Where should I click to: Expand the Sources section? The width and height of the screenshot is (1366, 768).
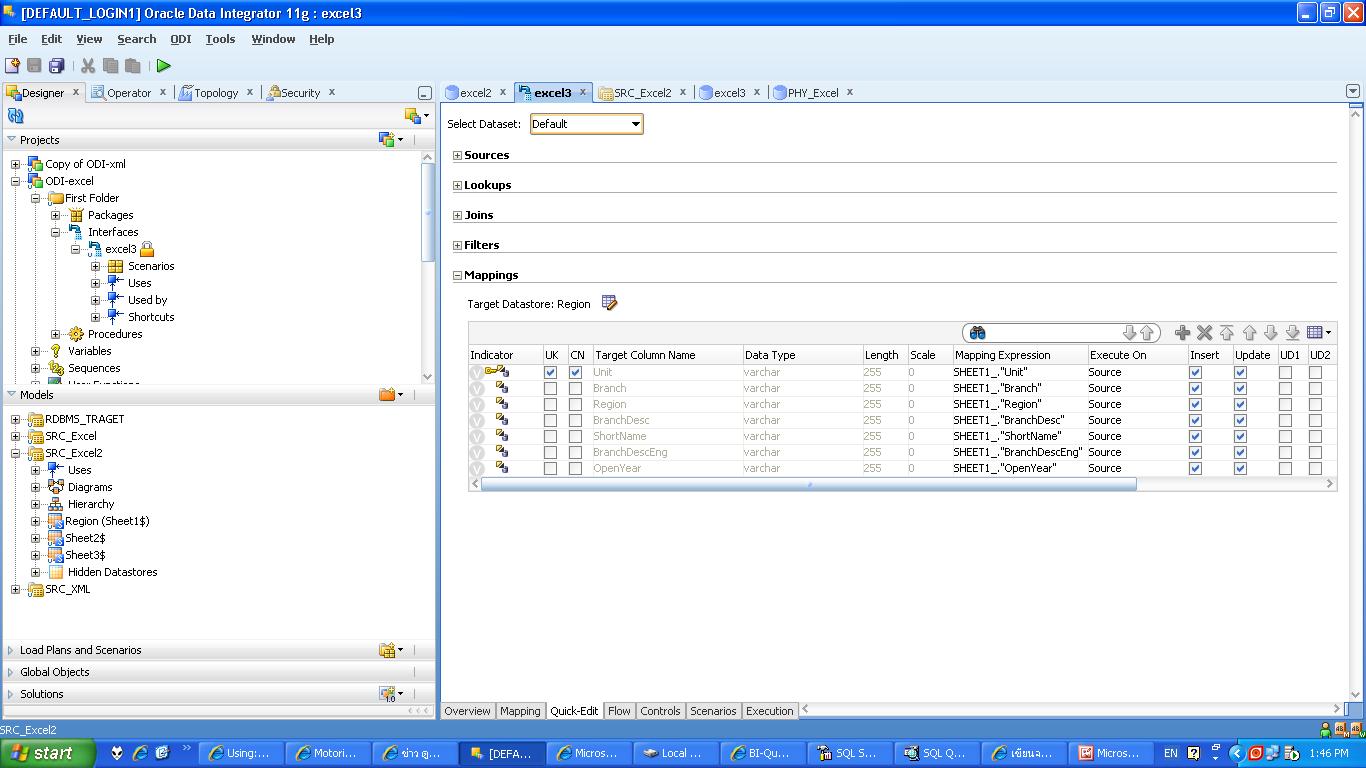tap(458, 155)
